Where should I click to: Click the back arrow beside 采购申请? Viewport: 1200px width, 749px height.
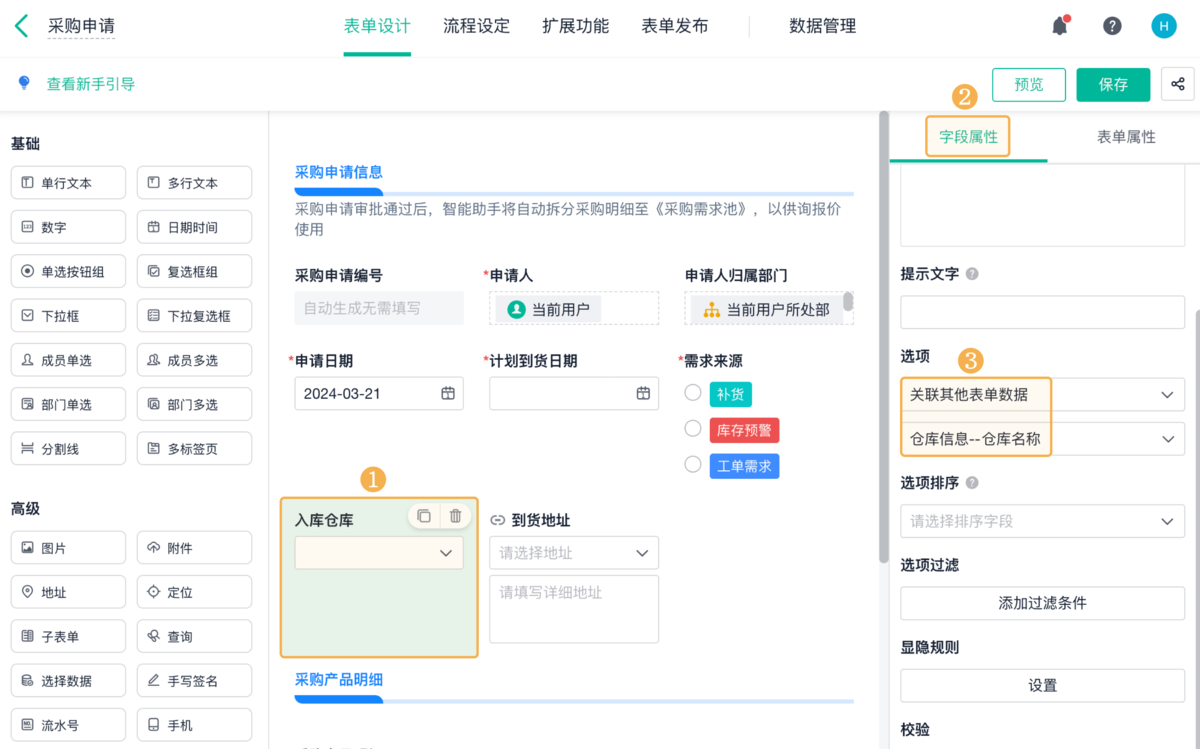22,27
